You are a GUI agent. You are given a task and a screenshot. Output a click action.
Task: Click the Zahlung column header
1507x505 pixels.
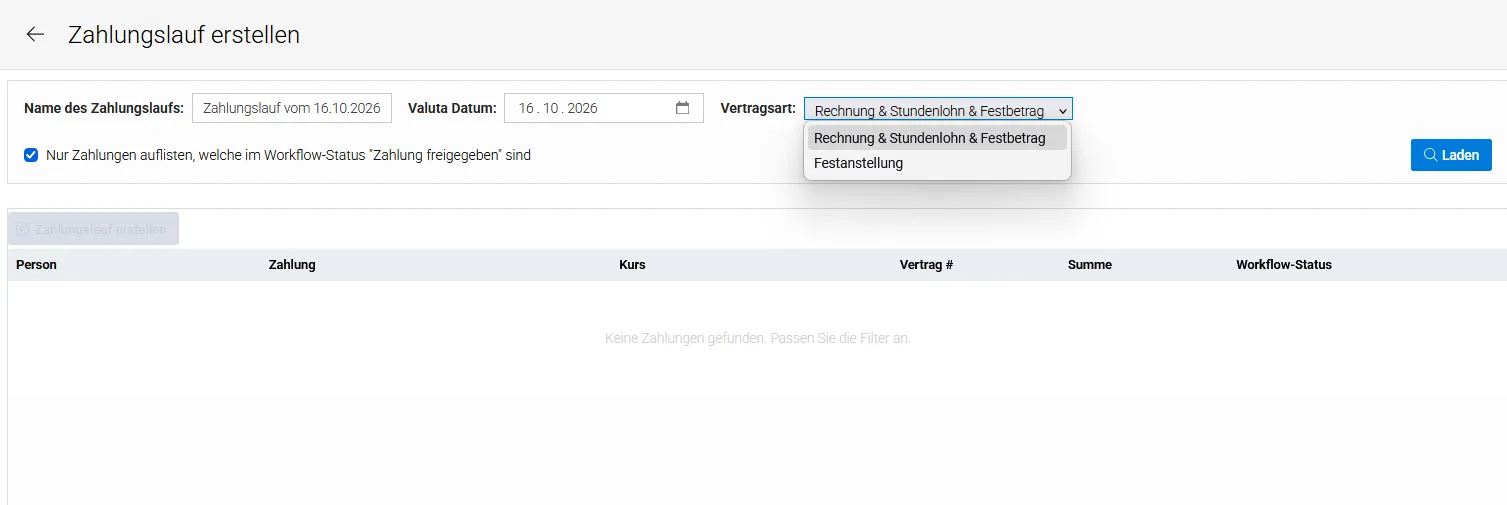point(292,265)
